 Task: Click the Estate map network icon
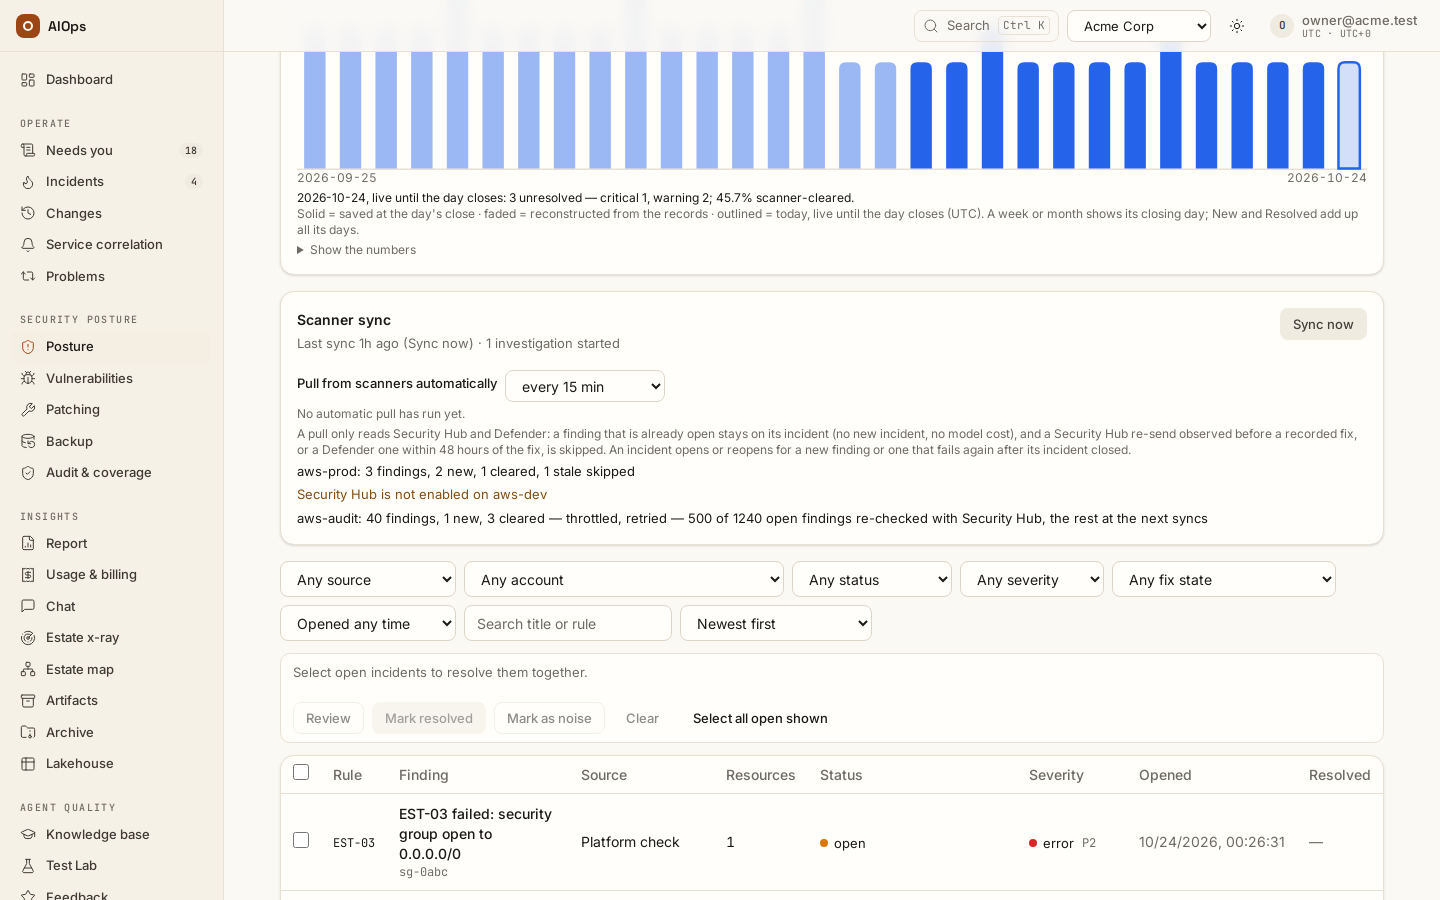point(28,670)
